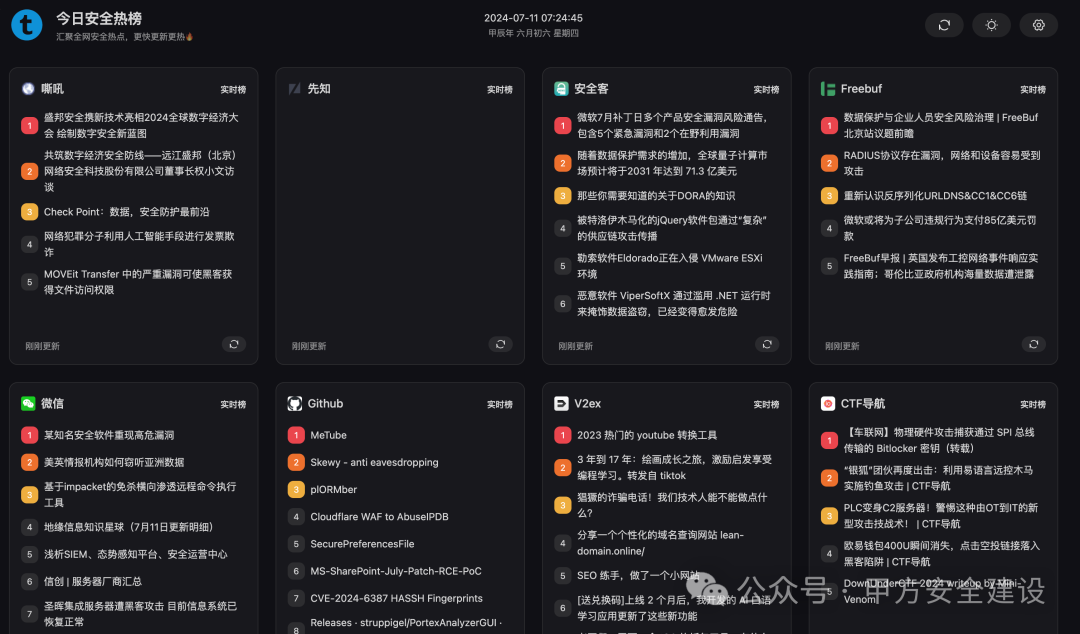This screenshot has width=1080, height=634.
Task: Open '恶意软件 ViperSoftX' article
Action: (674, 303)
